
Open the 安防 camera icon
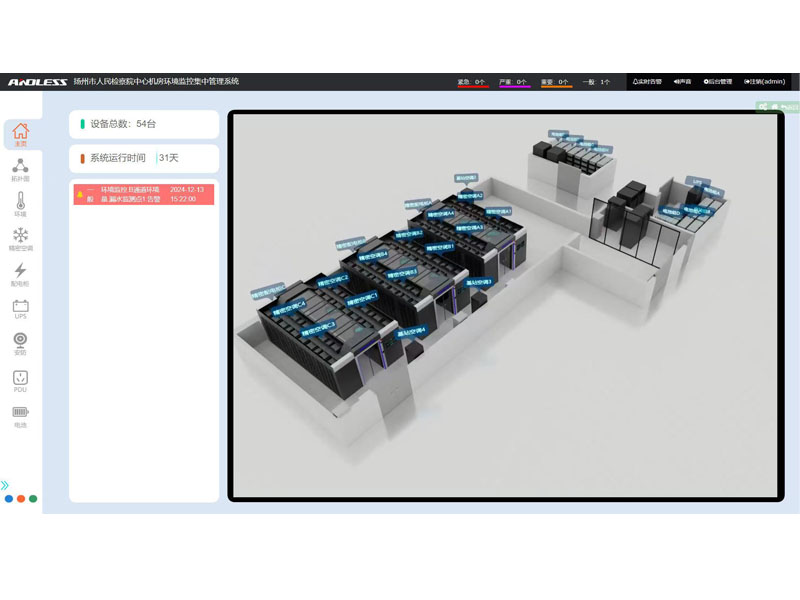pos(20,343)
